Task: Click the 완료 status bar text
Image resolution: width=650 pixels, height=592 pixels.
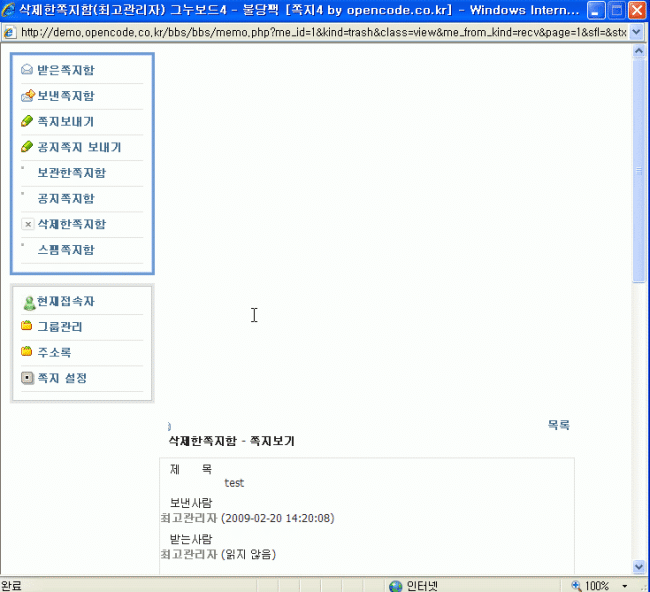Action: click(11, 586)
